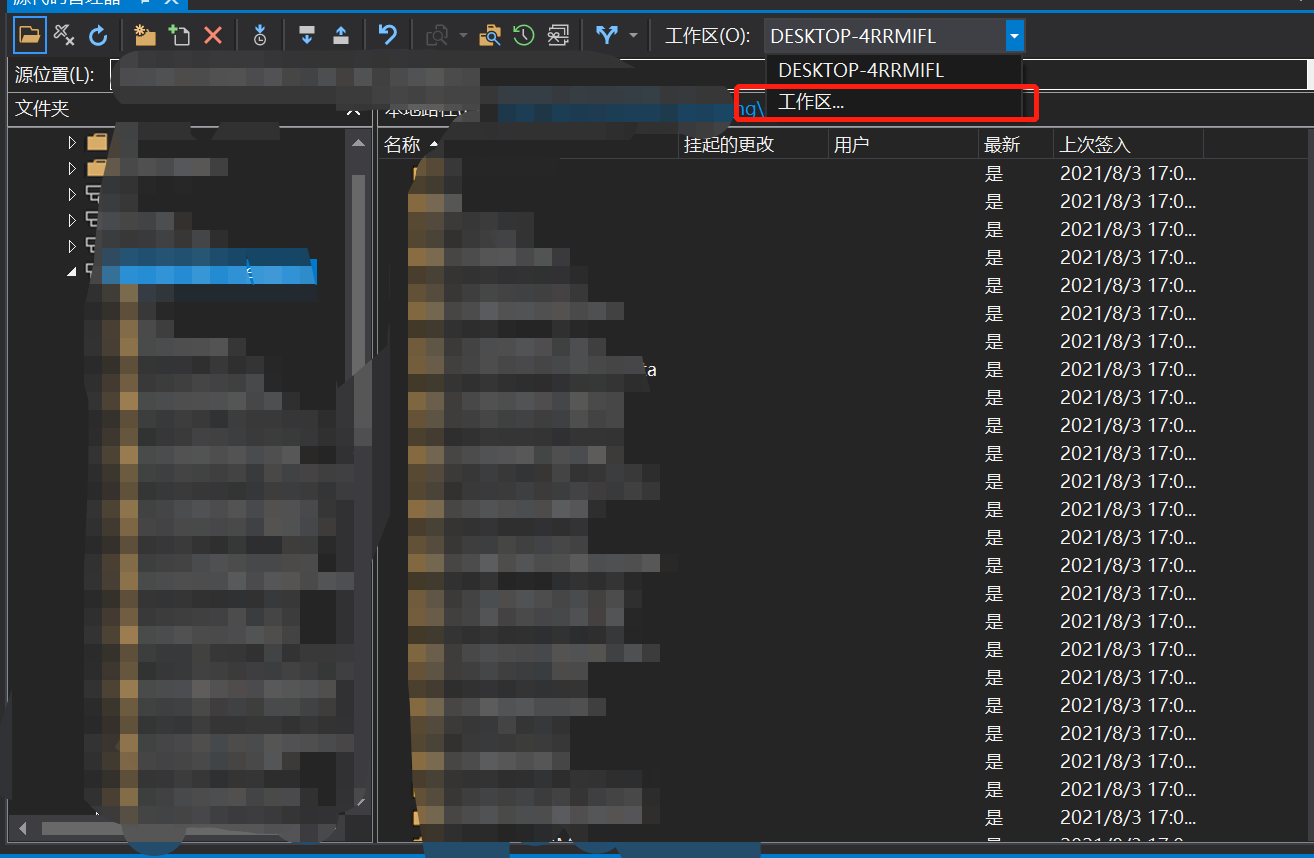Screen dimensions: 1314x858
Task: Open the compare icon's dropdown arrow
Action: [x=463, y=36]
